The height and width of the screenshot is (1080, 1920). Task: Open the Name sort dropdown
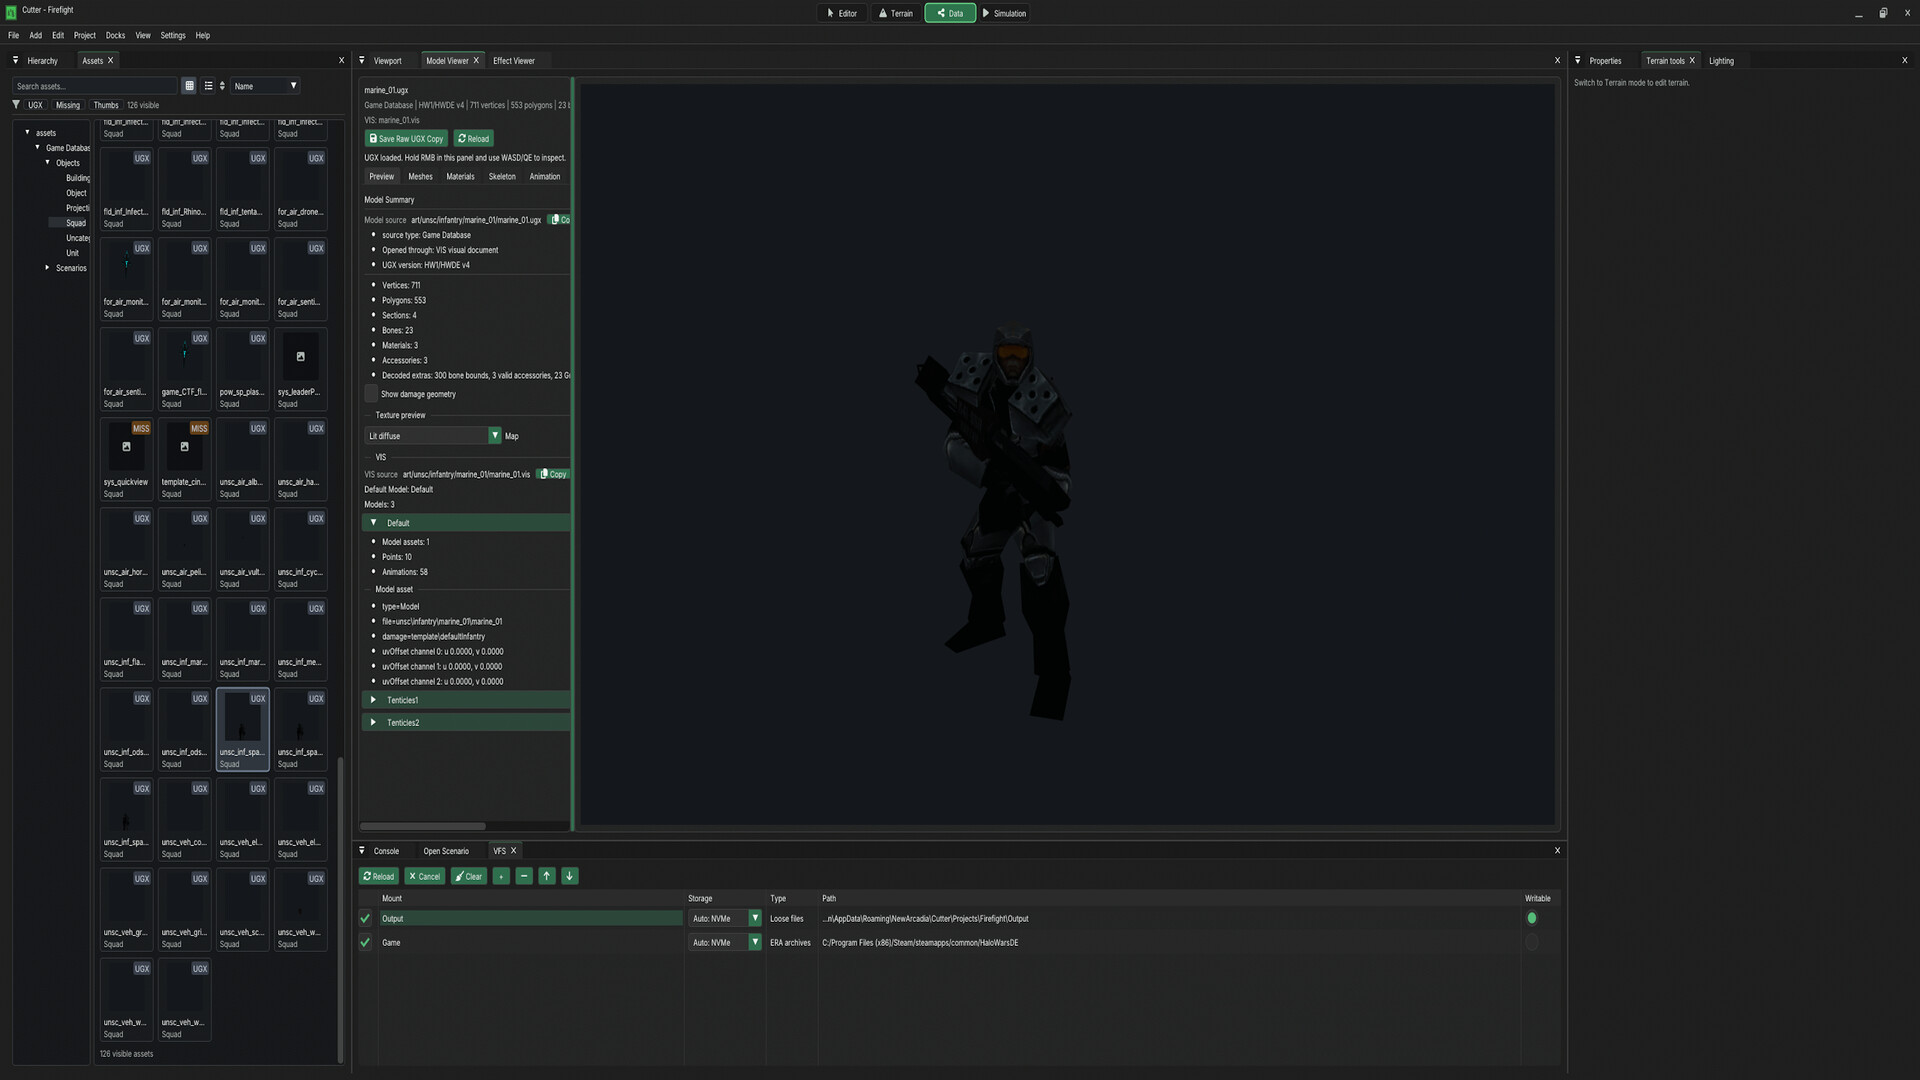(265, 86)
